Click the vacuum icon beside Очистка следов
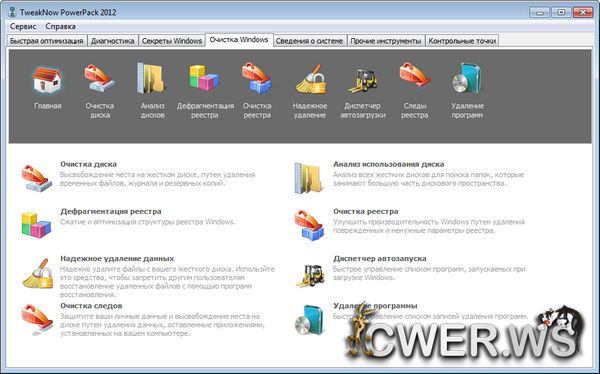The width and height of the screenshot is (600, 374). pos(37,319)
